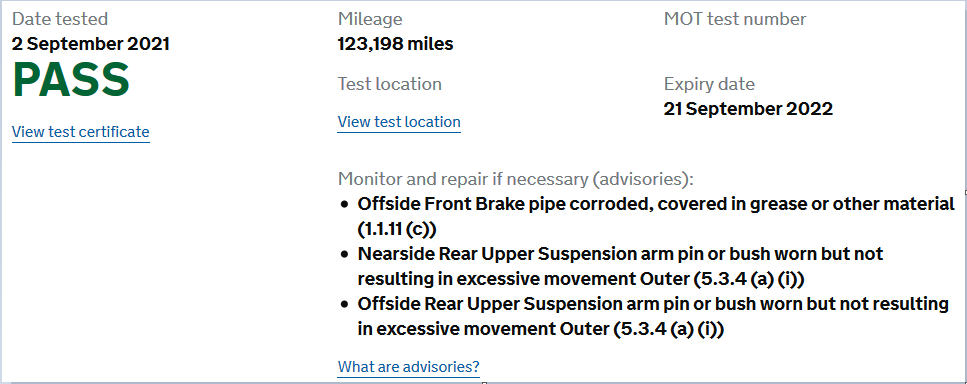
Task: Click the bullet before the Offside Rear advisory
Action: coord(344,304)
